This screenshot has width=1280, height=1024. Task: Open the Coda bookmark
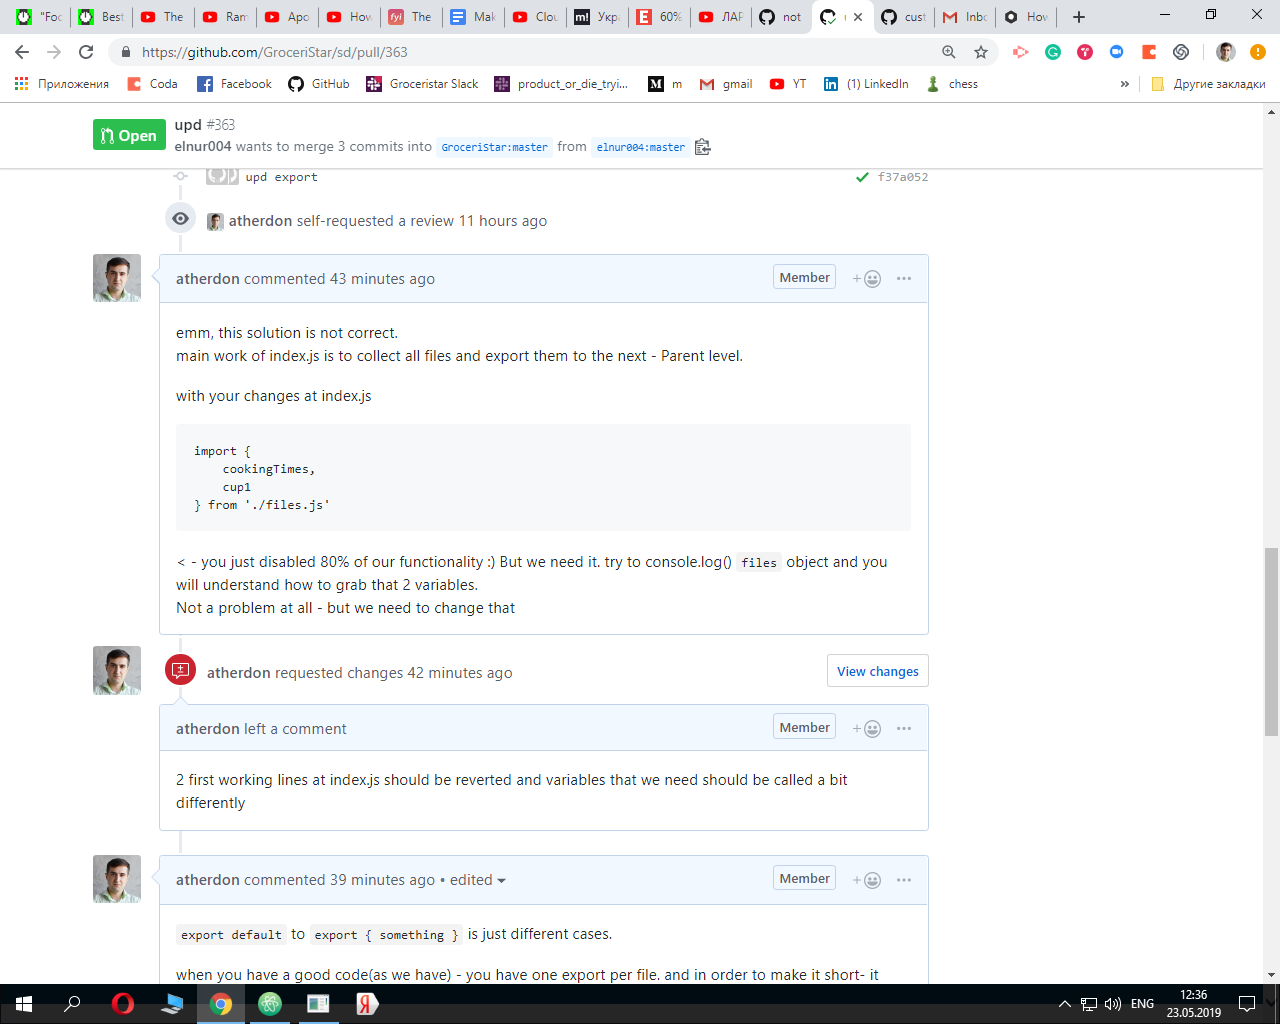152,84
